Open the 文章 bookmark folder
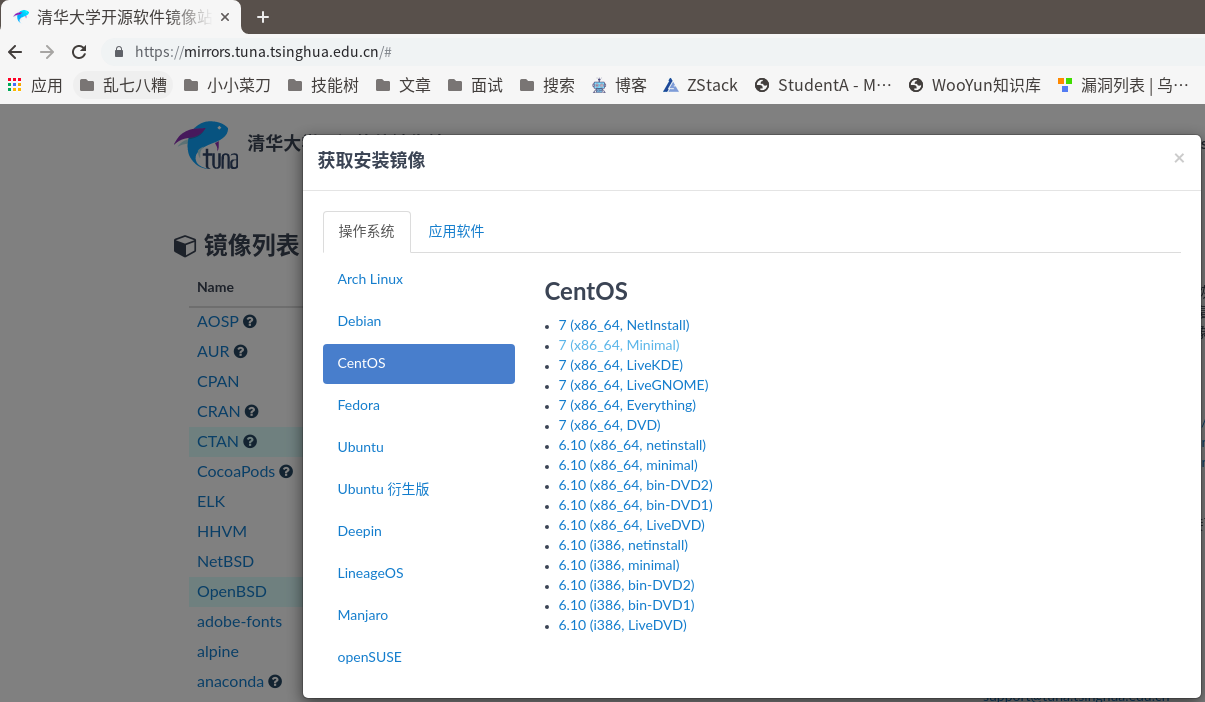 403,85
